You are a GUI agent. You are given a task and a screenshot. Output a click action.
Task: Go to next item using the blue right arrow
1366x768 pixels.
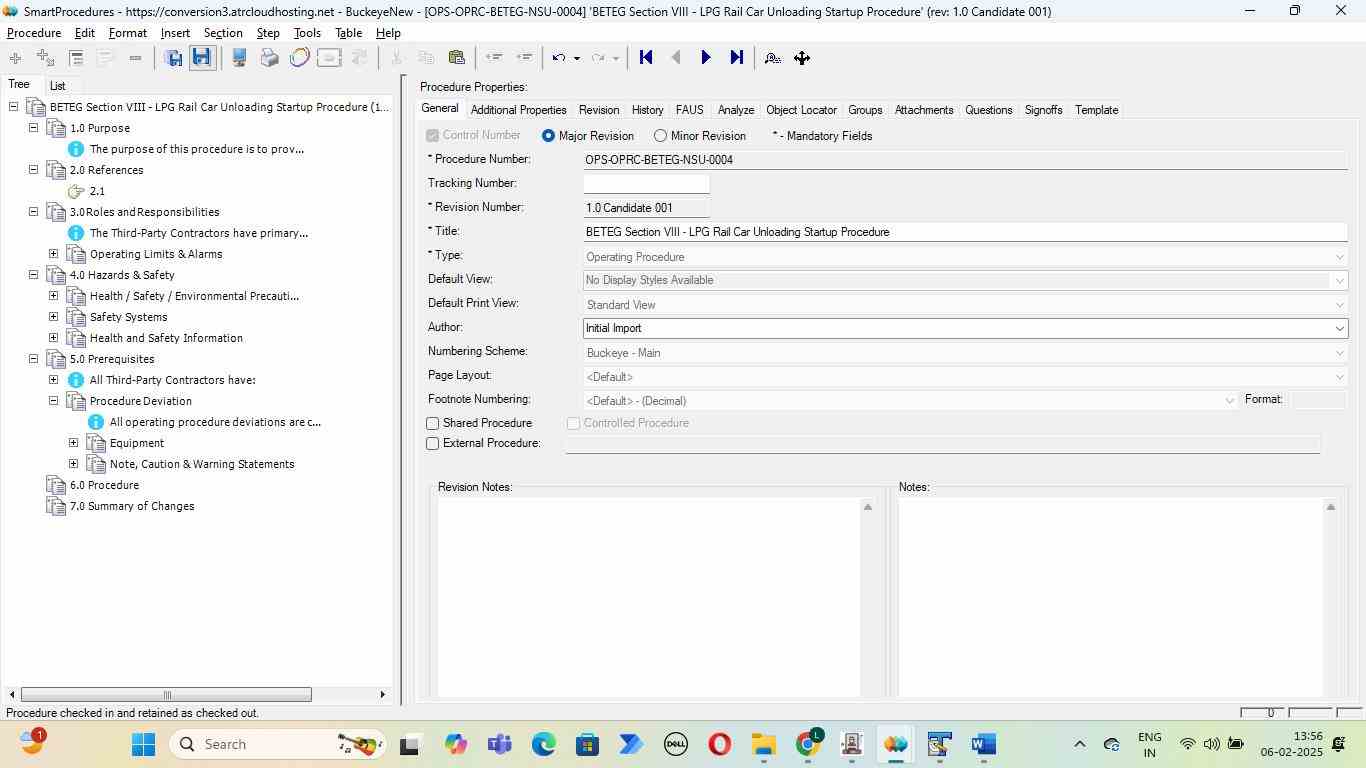tap(706, 58)
